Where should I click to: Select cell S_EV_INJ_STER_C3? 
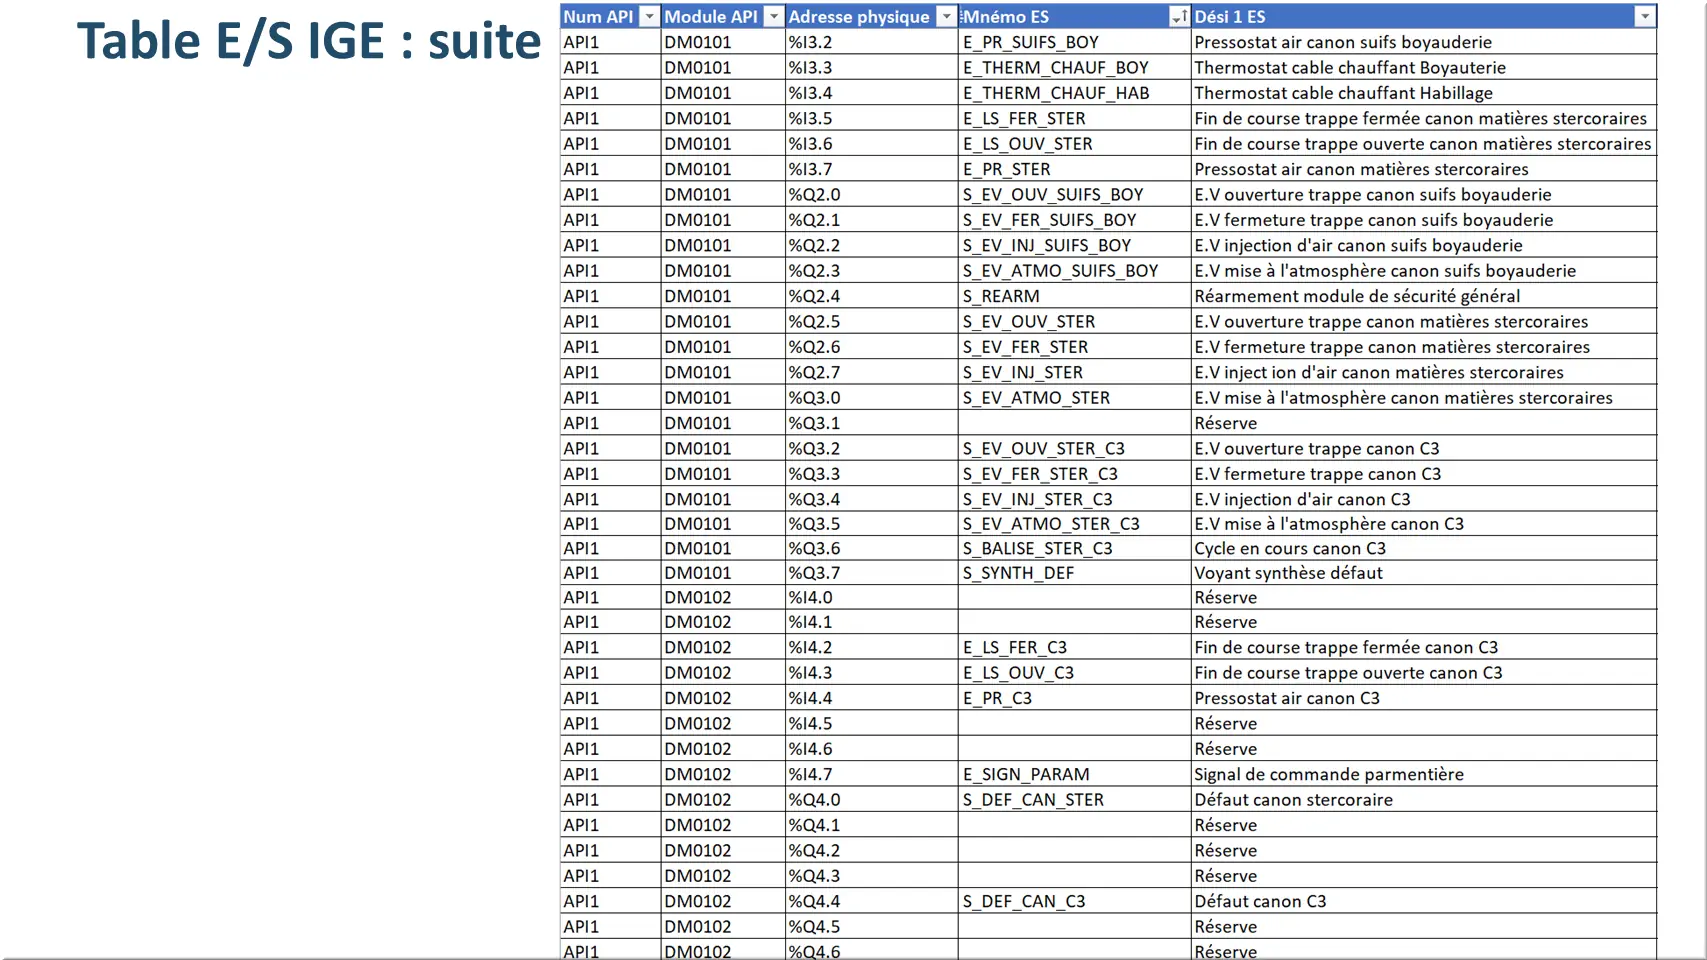(x=1074, y=499)
